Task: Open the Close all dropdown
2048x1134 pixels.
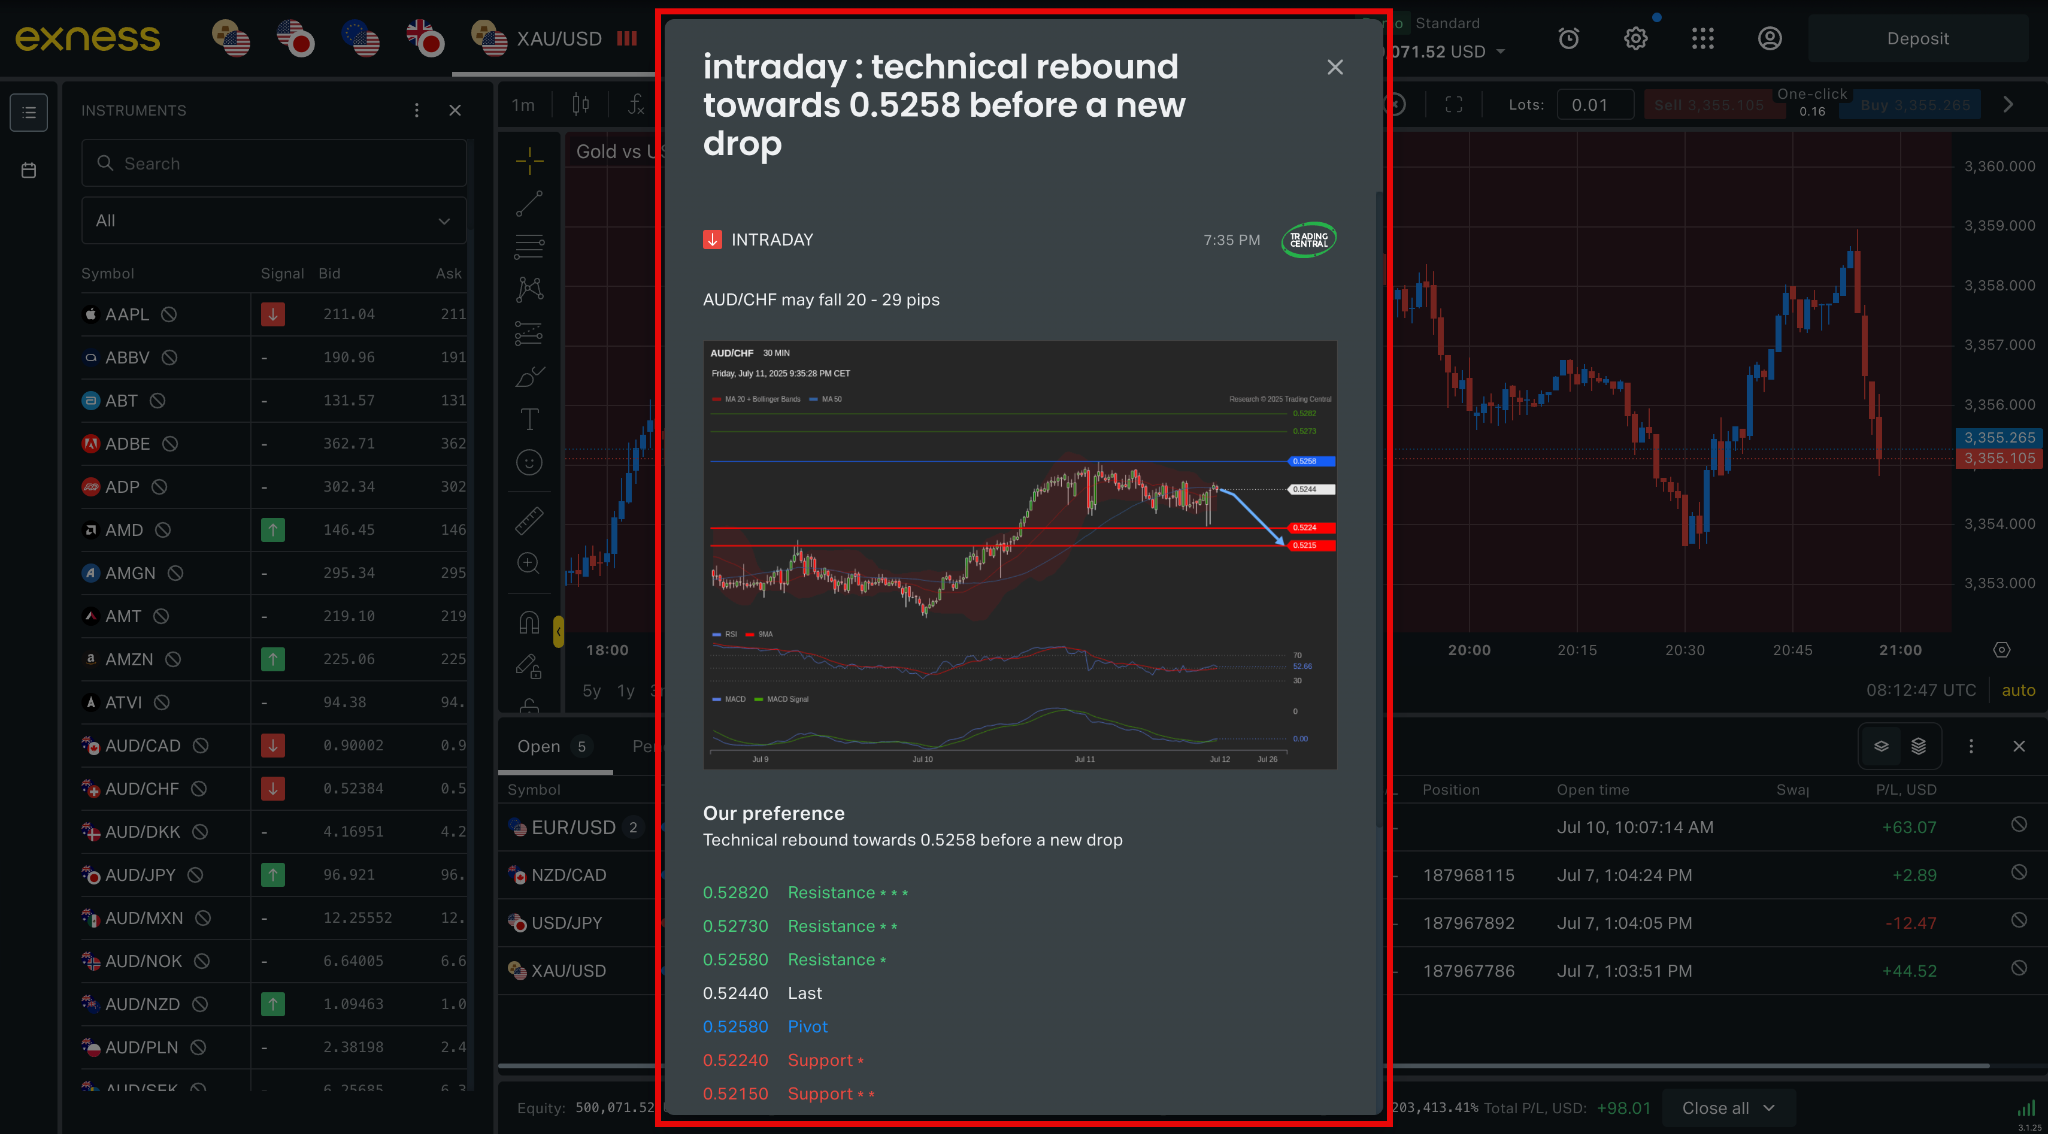Action: coord(1728,1108)
